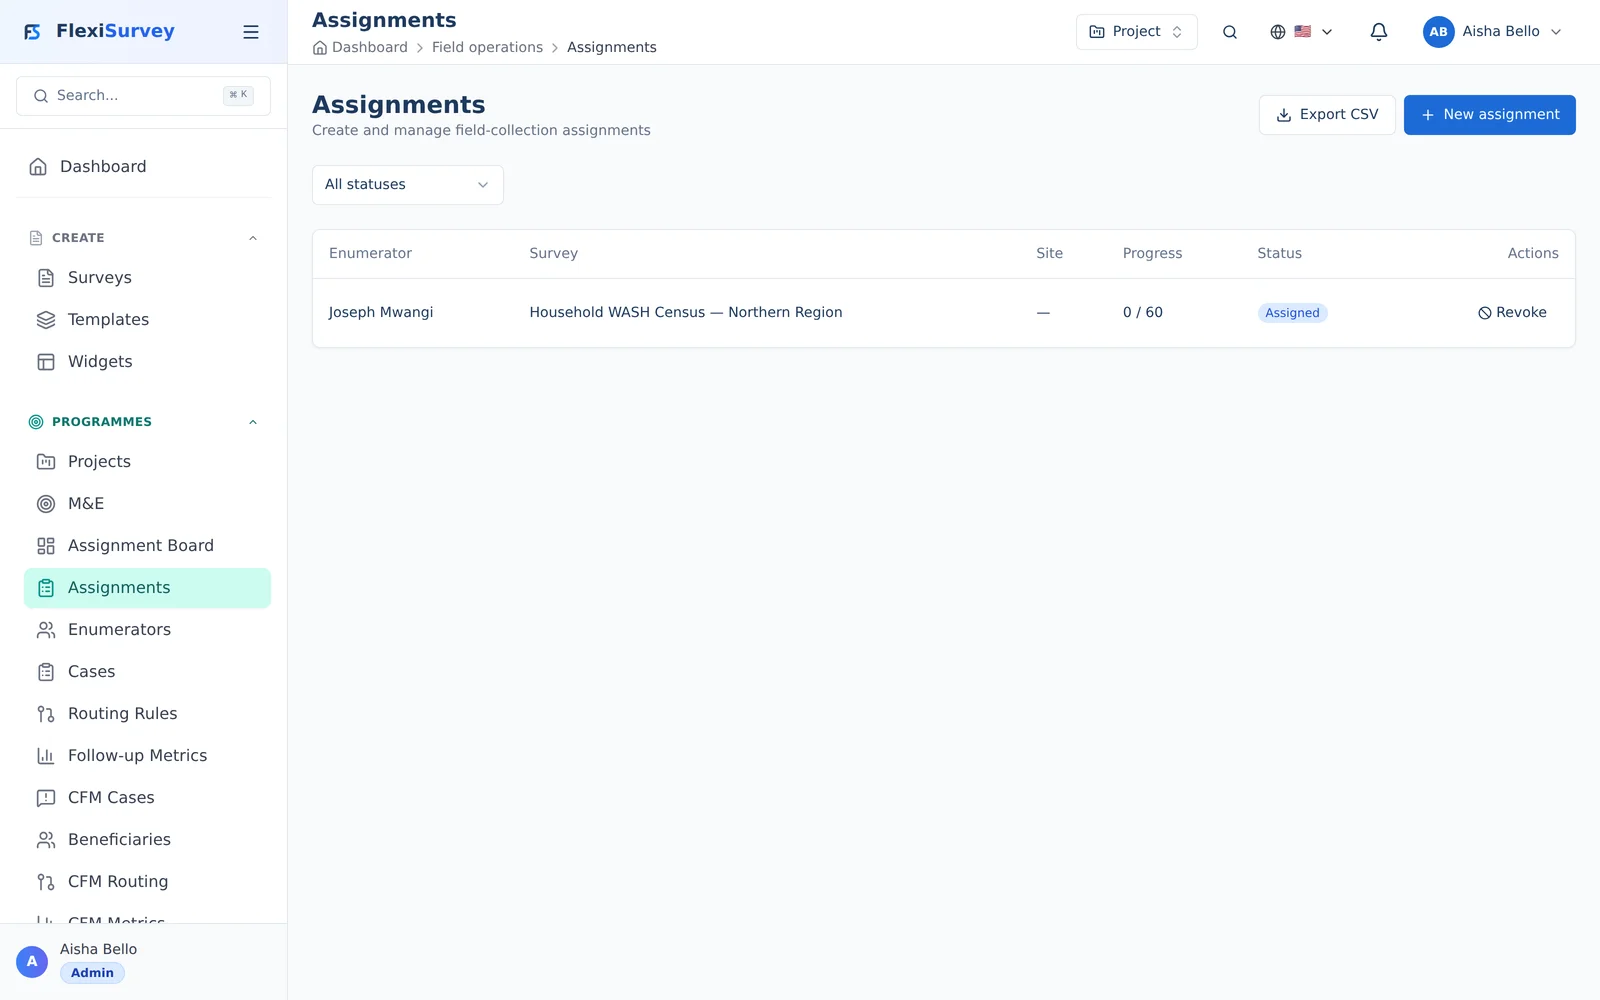This screenshot has height=1000, width=1600.
Task: Click the AB user avatar in the header
Action: click(x=1438, y=32)
